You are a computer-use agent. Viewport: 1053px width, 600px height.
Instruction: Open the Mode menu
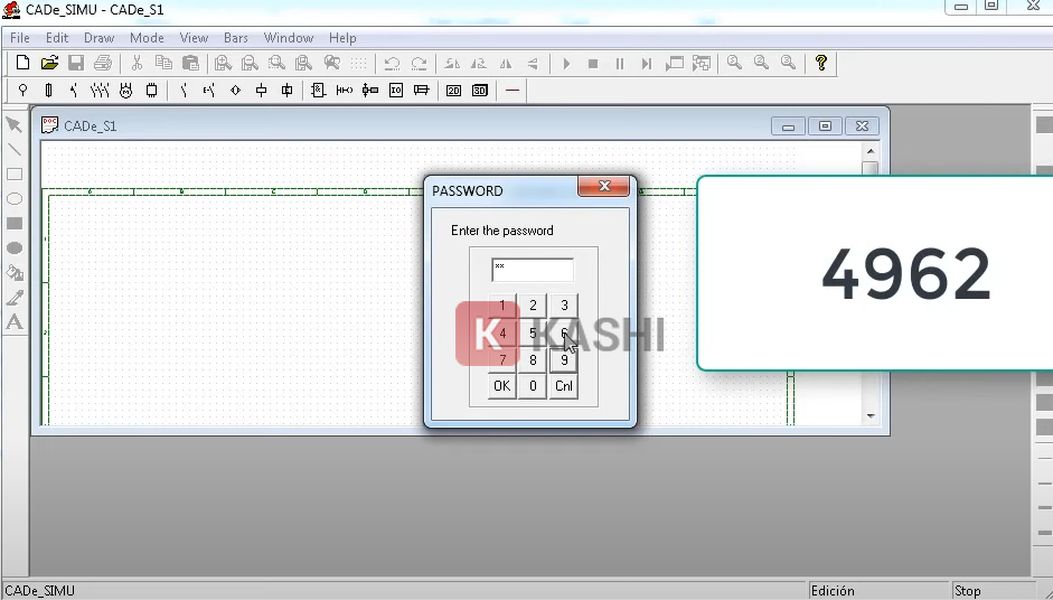[x=147, y=38]
